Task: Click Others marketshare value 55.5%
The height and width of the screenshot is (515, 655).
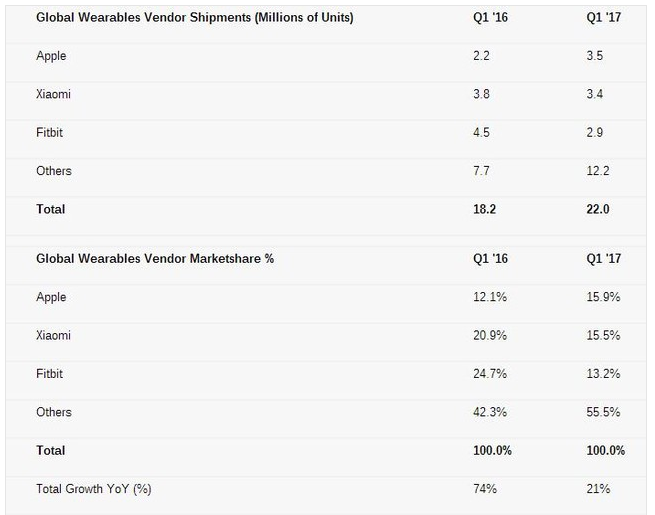Action: coord(603,412)
